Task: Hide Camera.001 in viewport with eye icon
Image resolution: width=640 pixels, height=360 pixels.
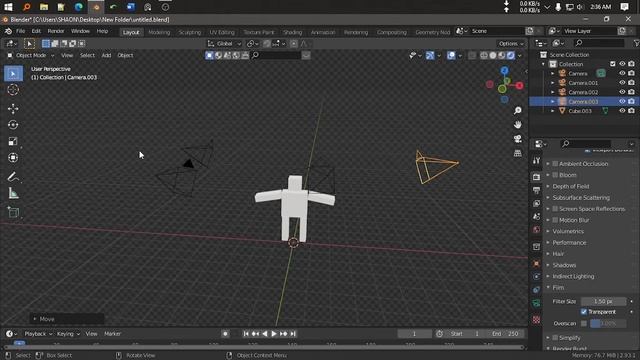Action: [x=622, y=83]
